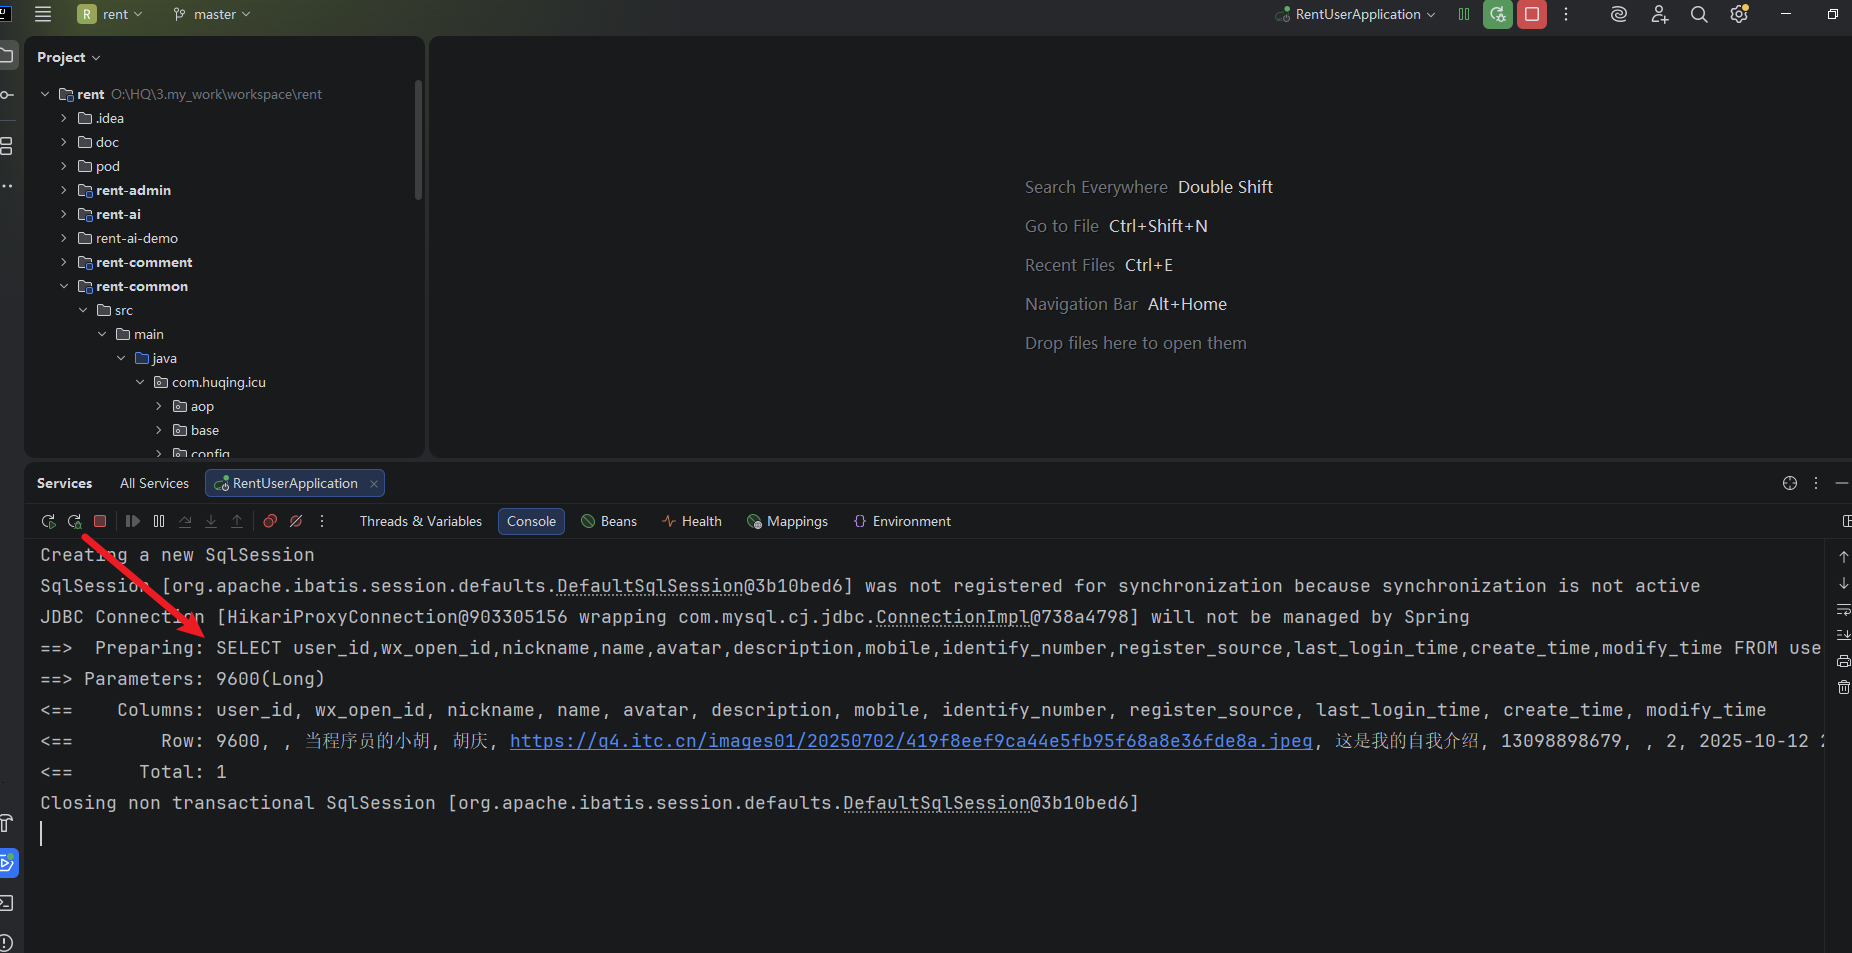Open the Beans tab

tap(609, 521)
